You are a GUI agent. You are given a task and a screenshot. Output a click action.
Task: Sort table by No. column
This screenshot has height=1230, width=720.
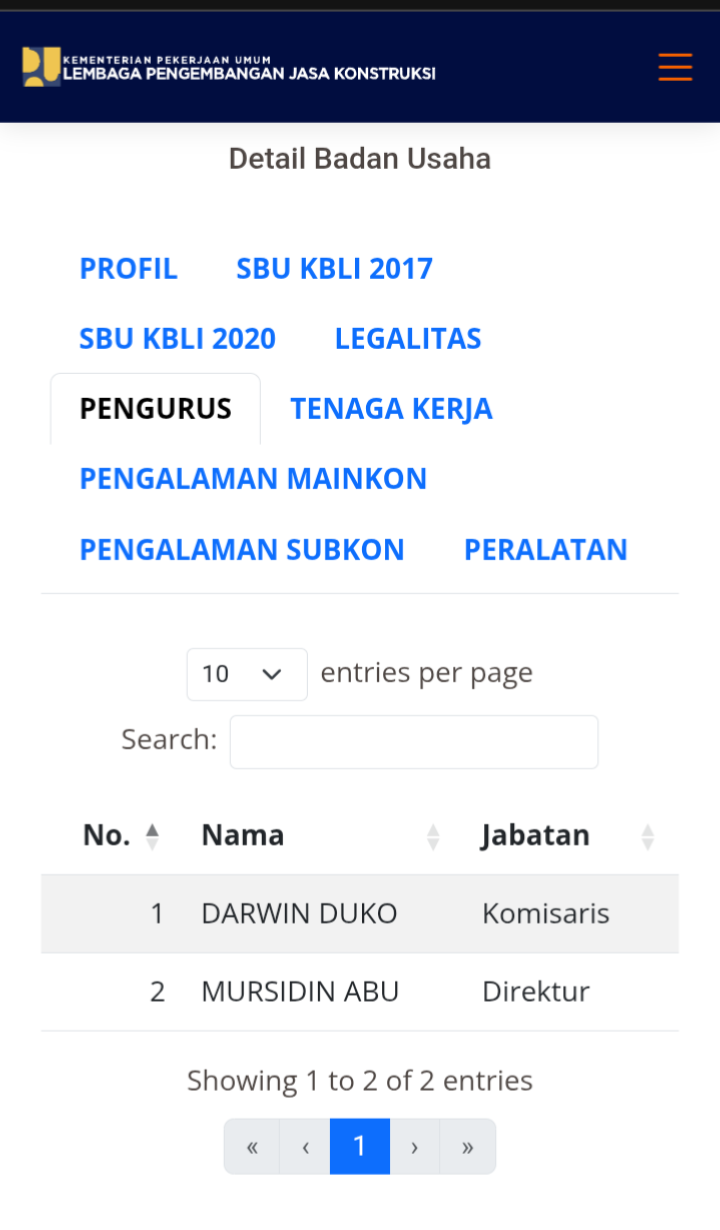(120, 835)
